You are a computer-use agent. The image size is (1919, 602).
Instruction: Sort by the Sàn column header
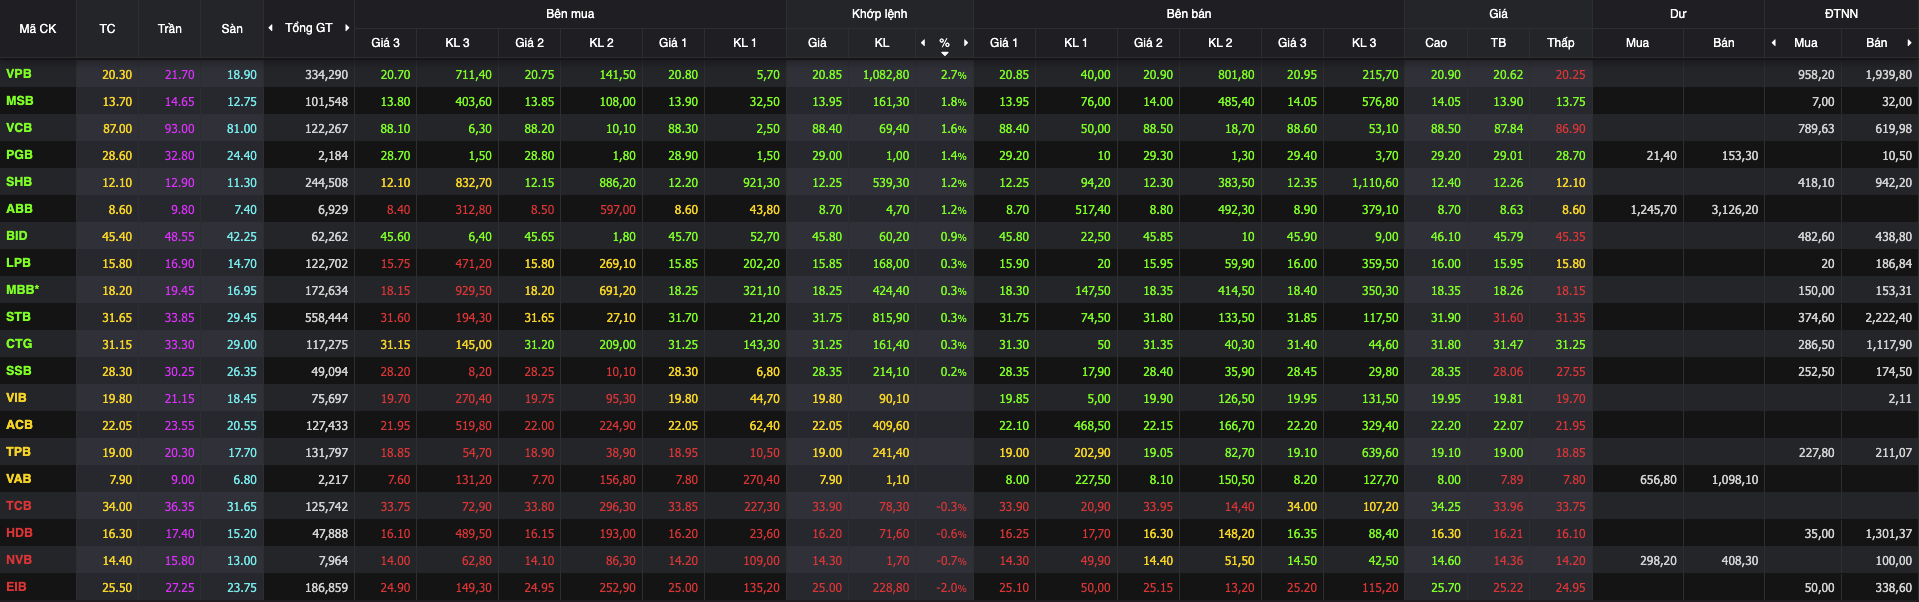232,29
